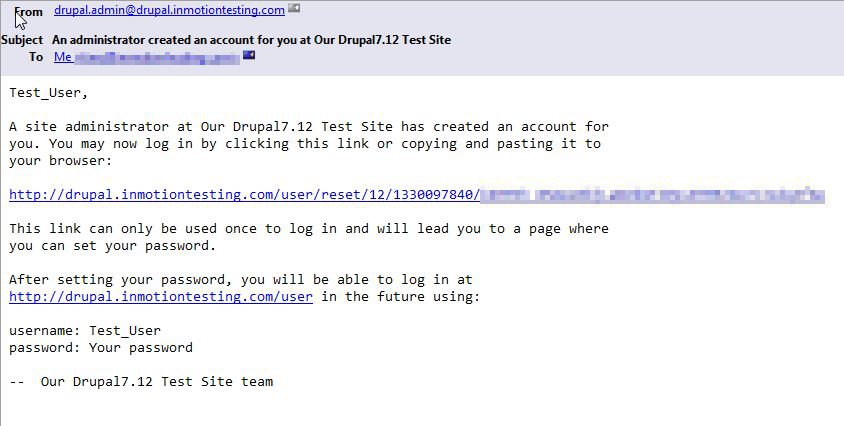The image size is (844, 426).
Task: Open the drupal.inmotiontesting.com/user login link
Action: [x=161, y=296]
